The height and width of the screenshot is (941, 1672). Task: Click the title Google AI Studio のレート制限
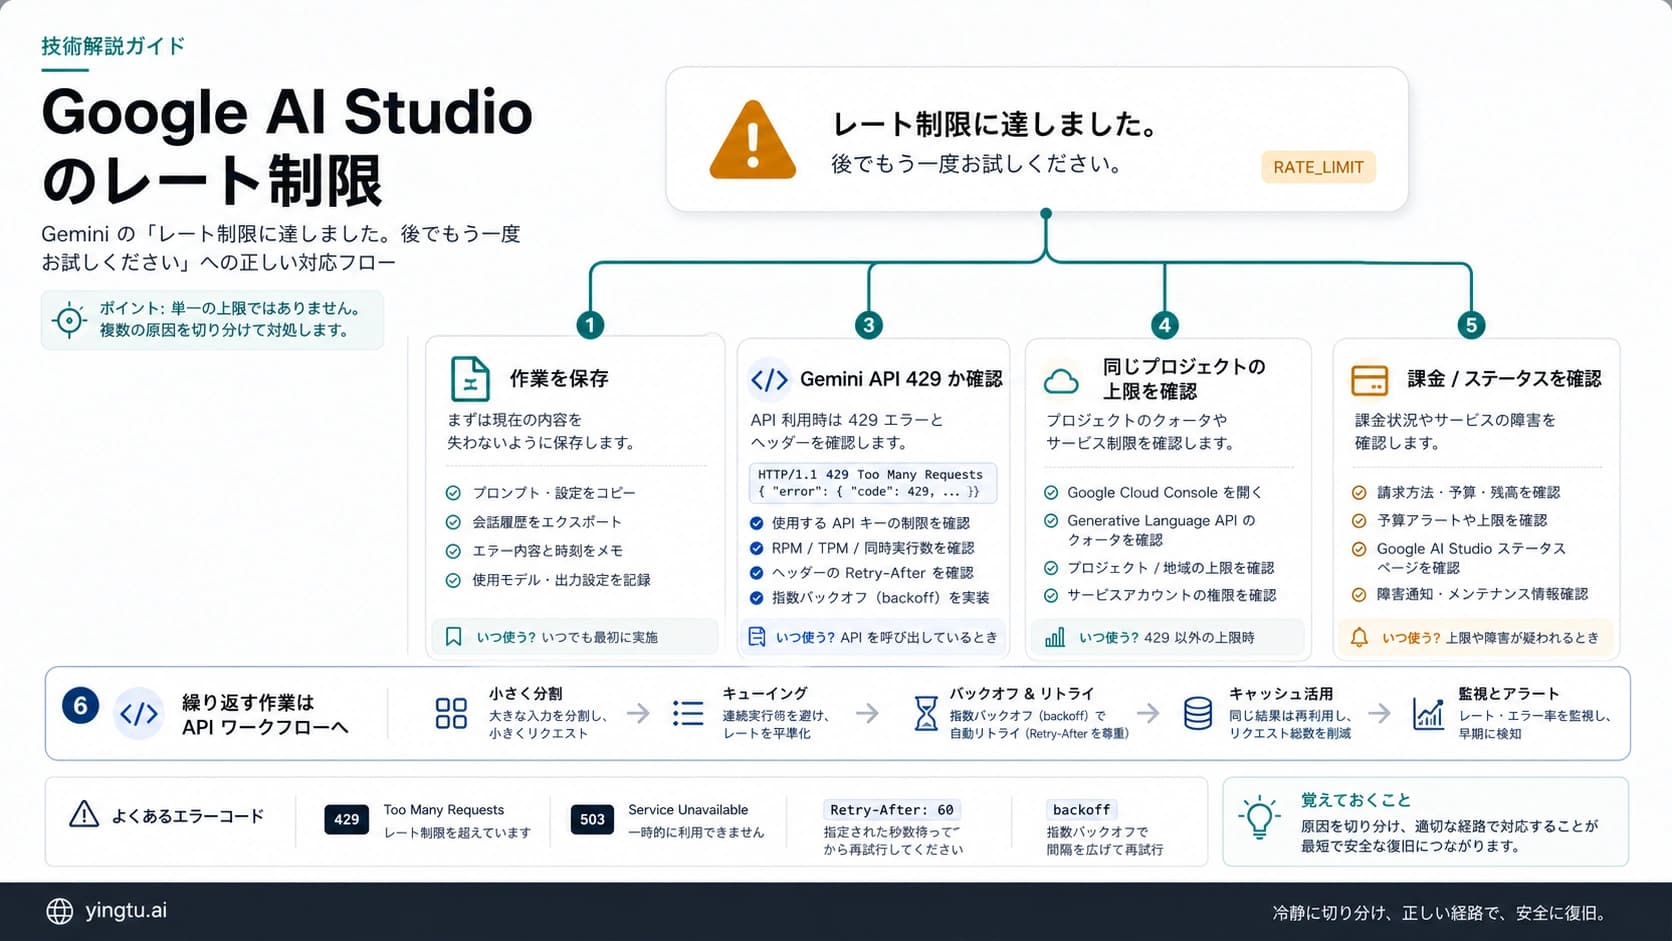[x=287, y=146]
